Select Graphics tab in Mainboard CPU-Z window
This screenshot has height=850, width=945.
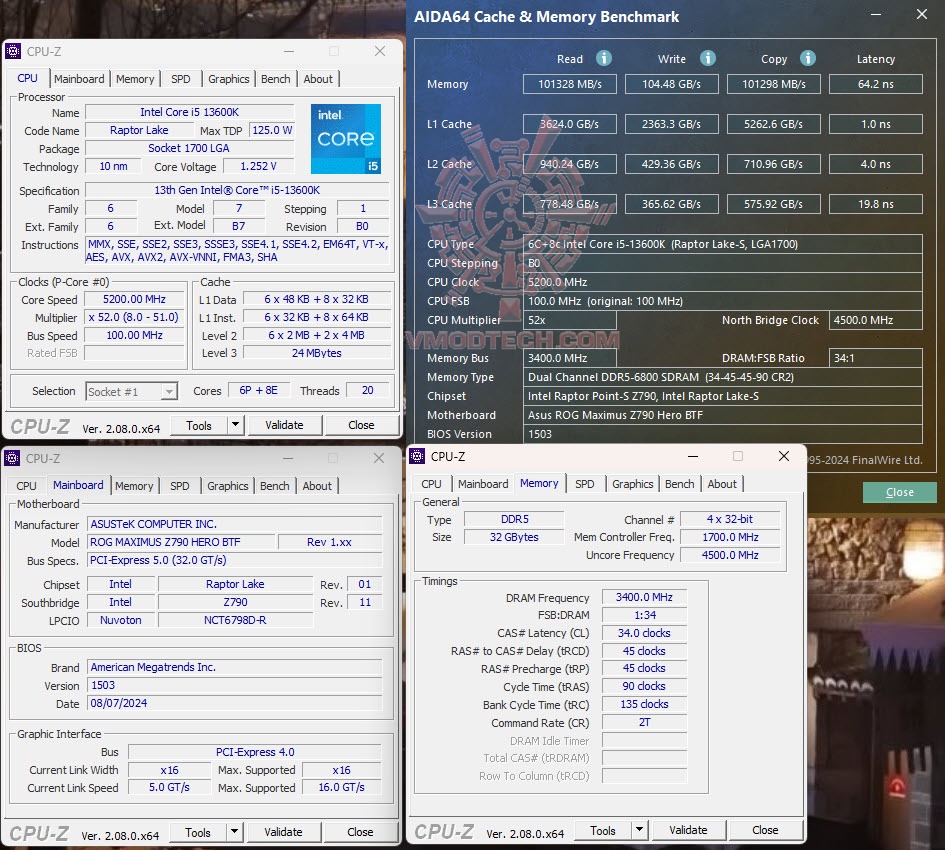(227, 486)
